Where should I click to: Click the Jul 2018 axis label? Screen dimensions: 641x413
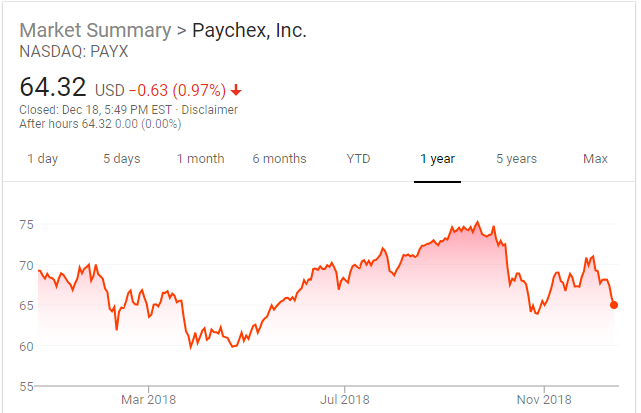tap(344, 399)
